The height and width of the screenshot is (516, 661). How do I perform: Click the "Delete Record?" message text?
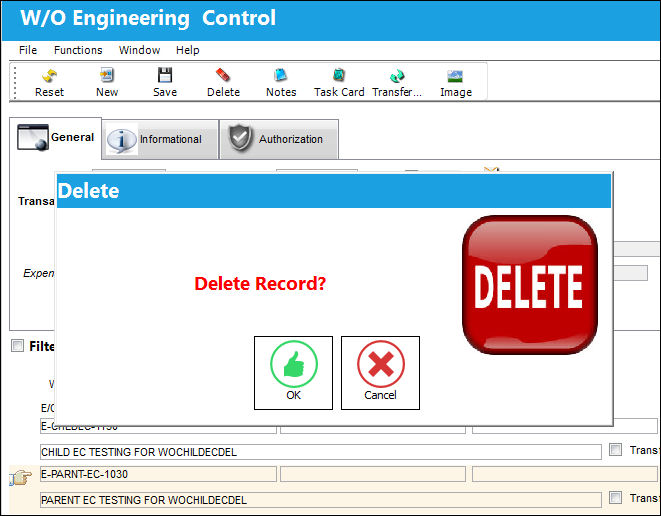pos(260,283)
